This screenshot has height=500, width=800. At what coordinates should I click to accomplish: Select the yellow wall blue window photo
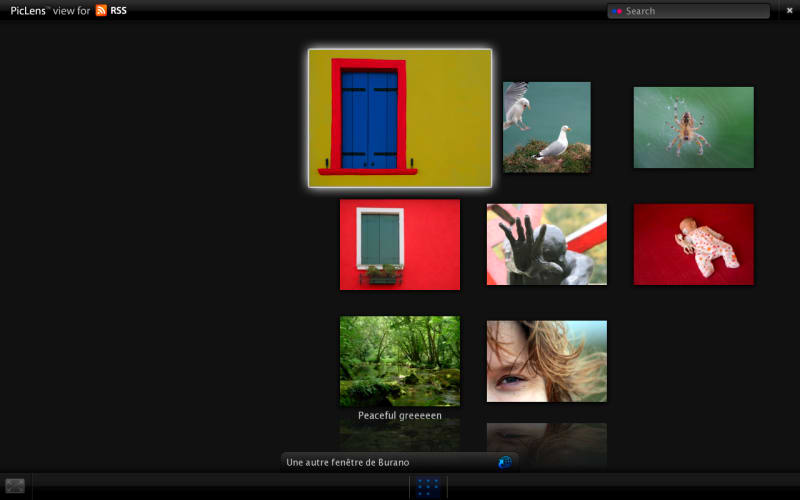pyautogui.click(x=400, y=118)
